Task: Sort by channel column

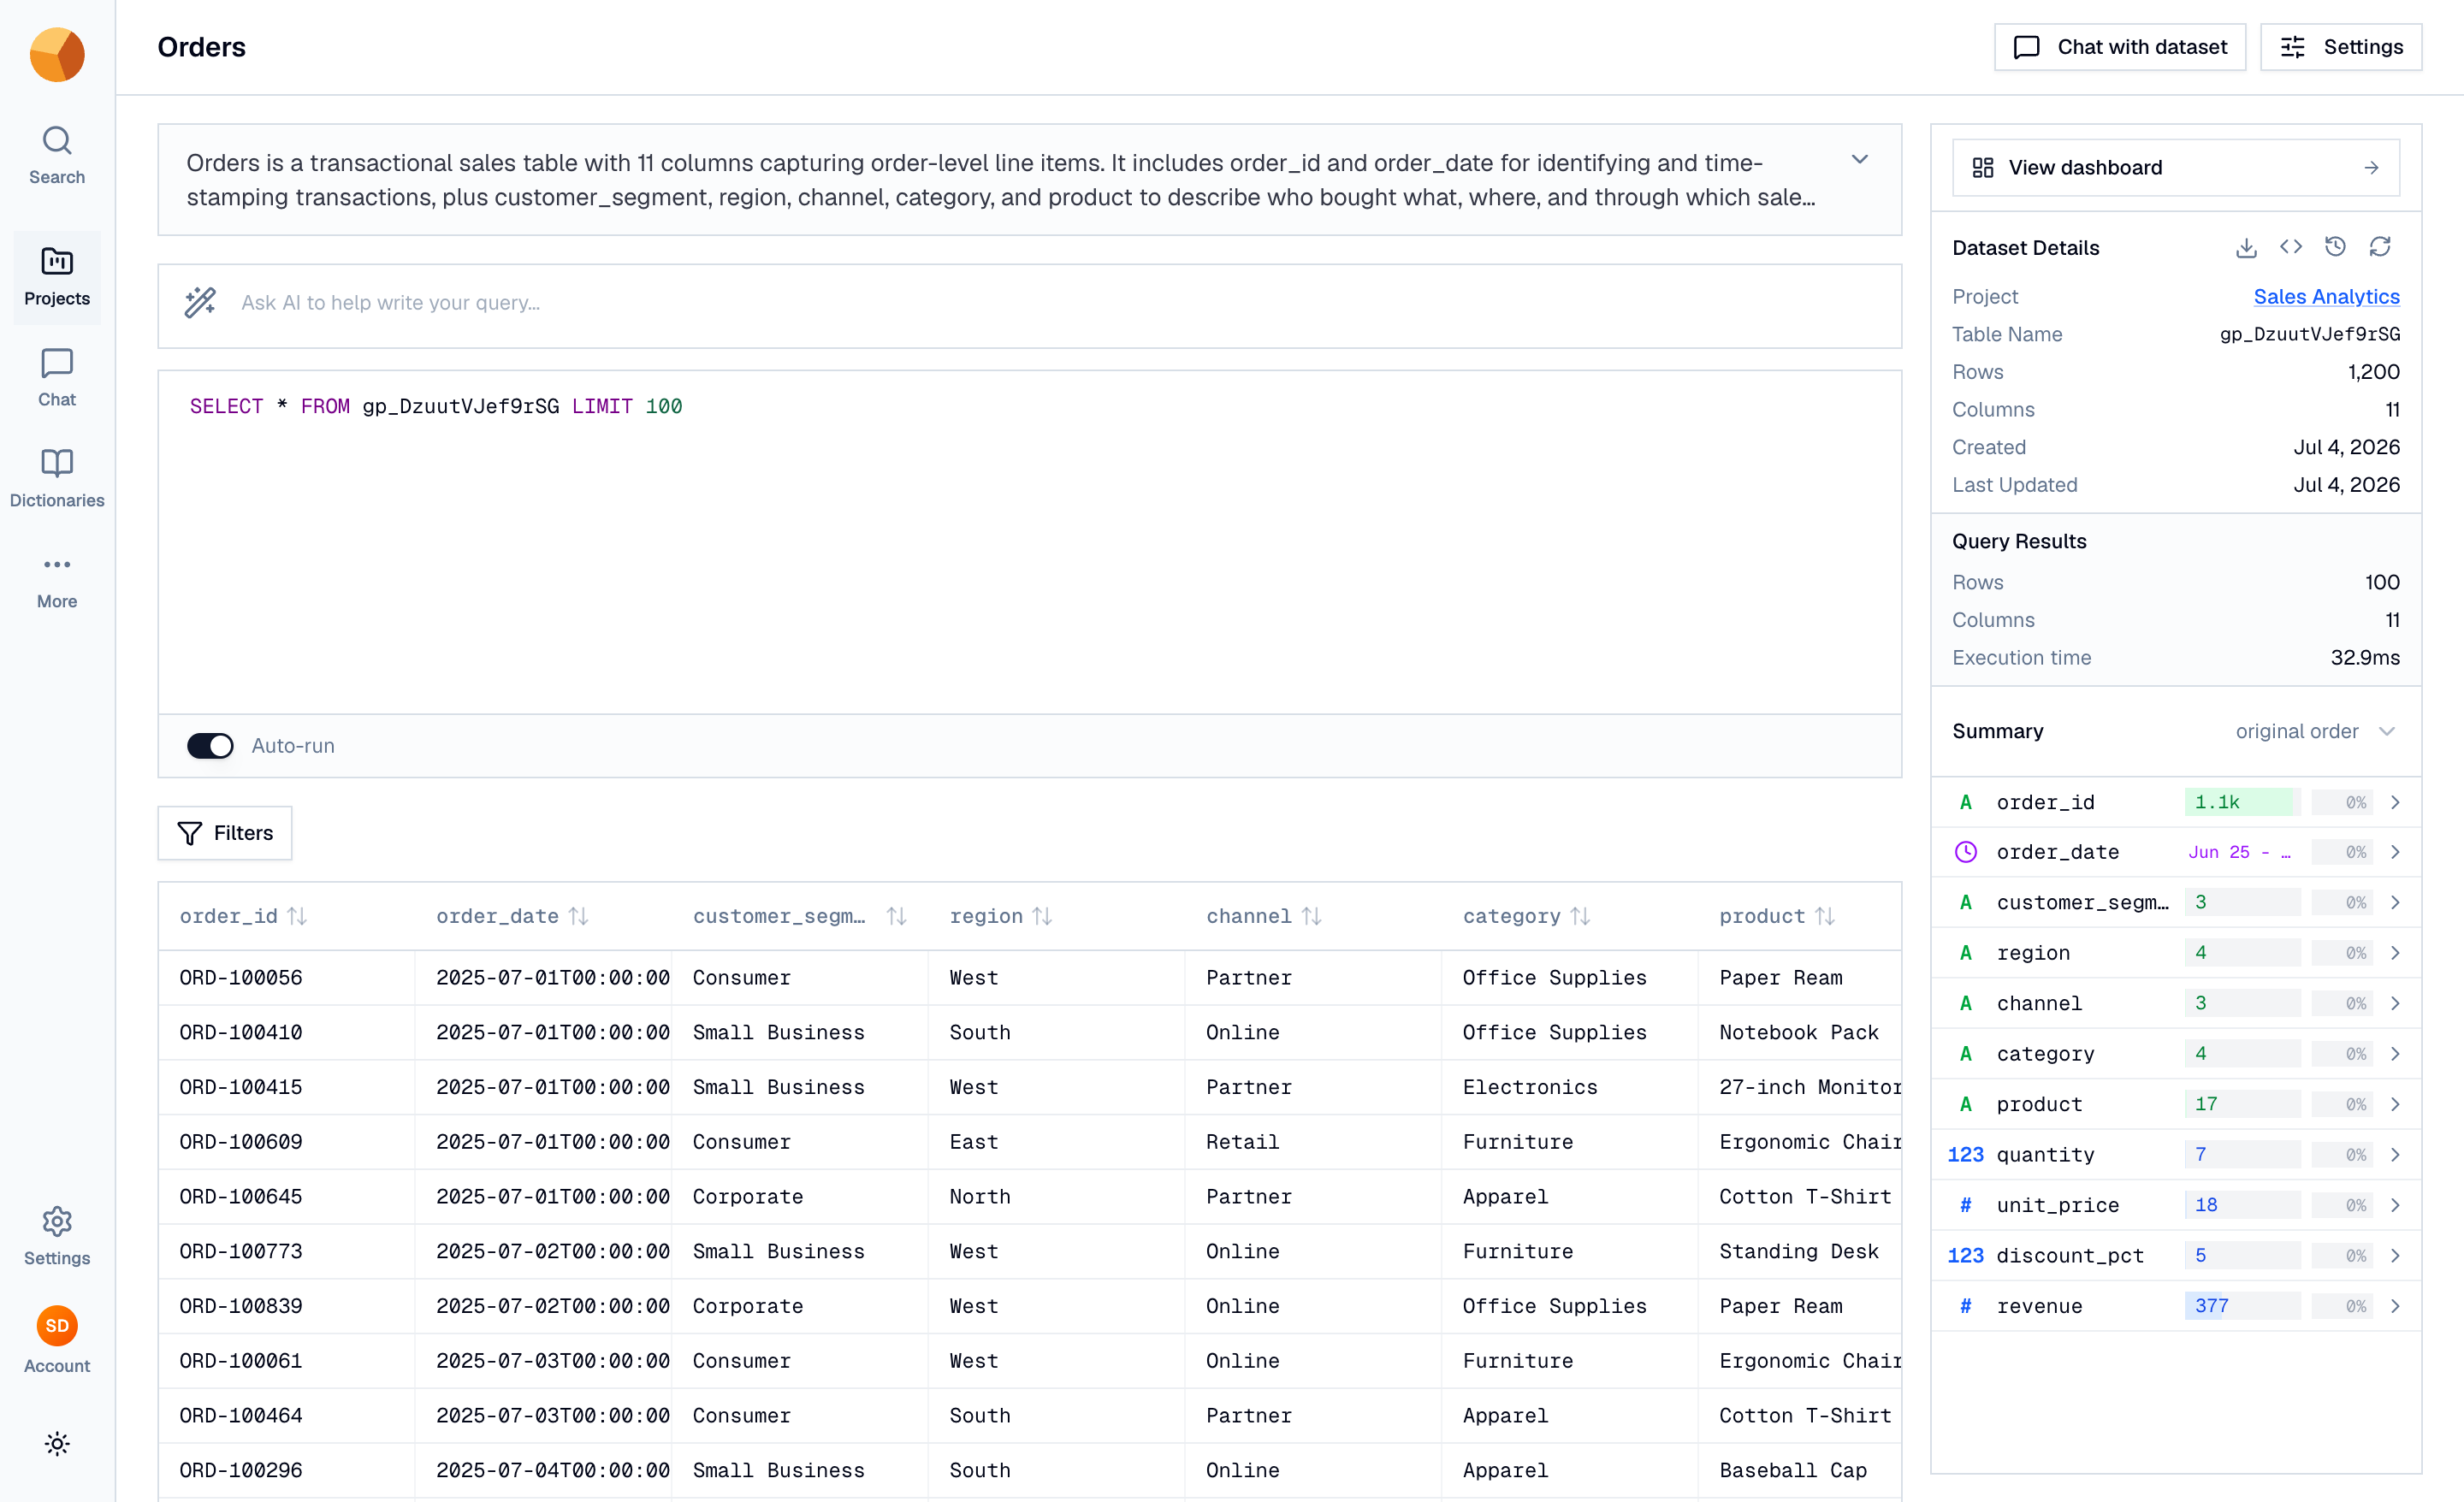Action: click(1312, 916)
